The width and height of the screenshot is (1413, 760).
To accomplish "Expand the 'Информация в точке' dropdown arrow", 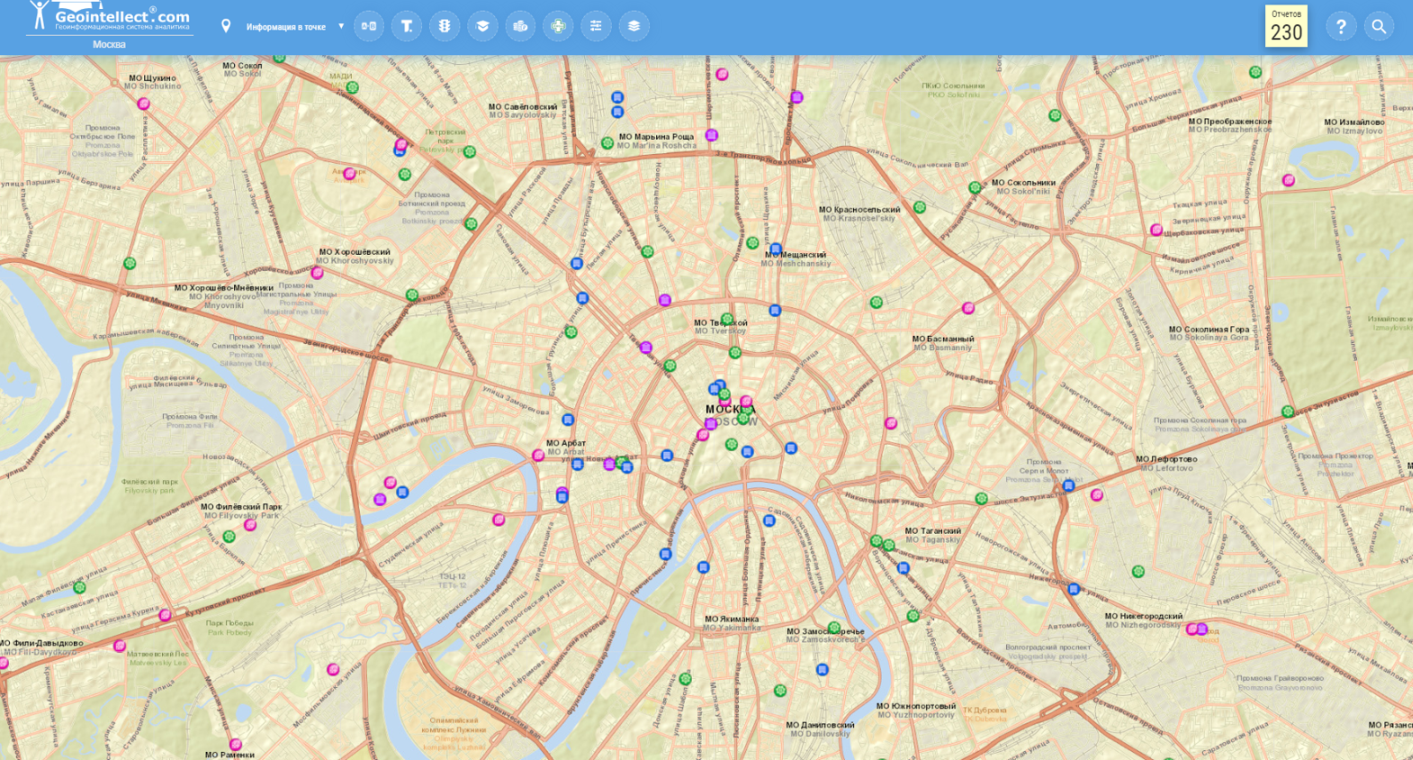I will tap(341, 26).
